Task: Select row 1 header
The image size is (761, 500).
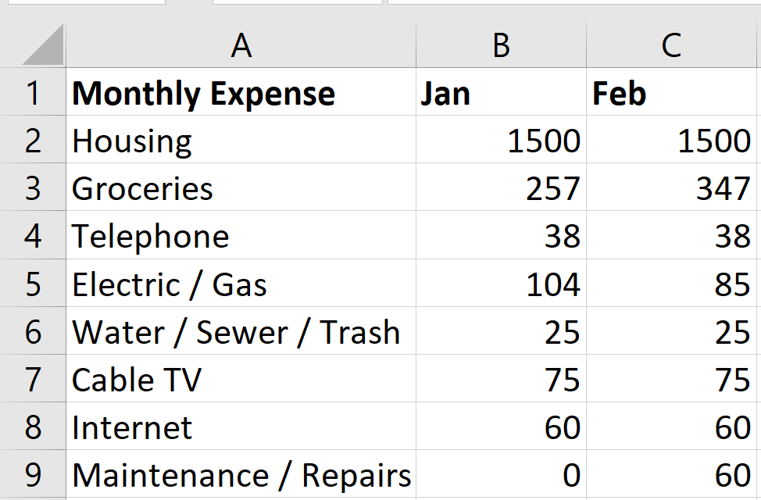Action: click(33, 93)
